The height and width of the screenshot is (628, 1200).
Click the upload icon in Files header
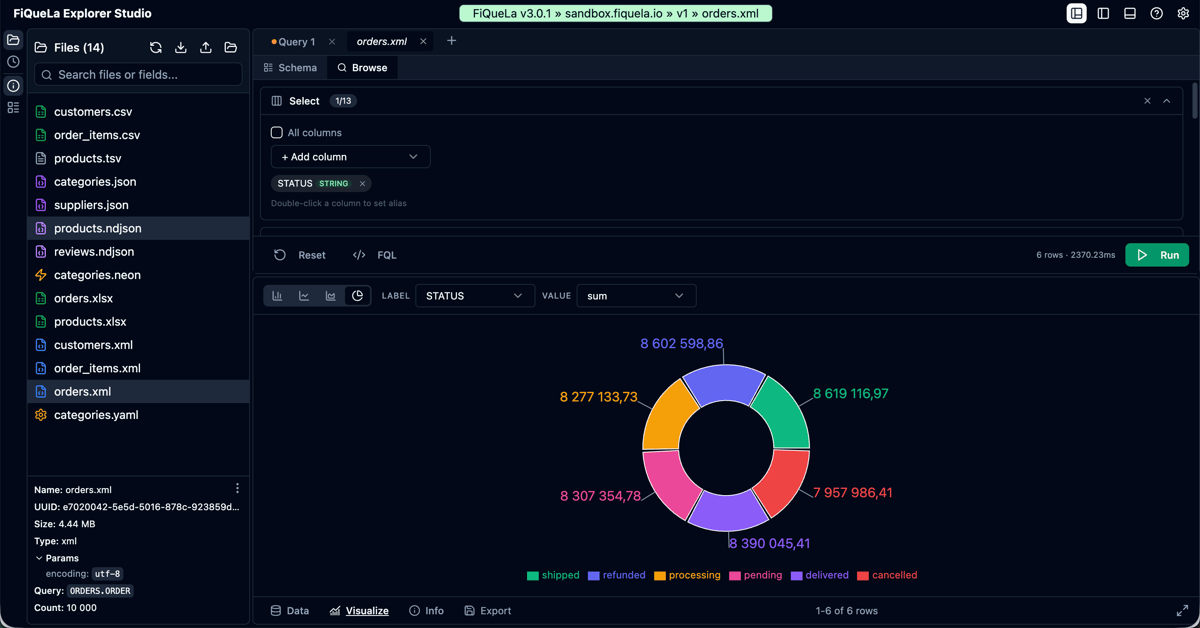206,47
